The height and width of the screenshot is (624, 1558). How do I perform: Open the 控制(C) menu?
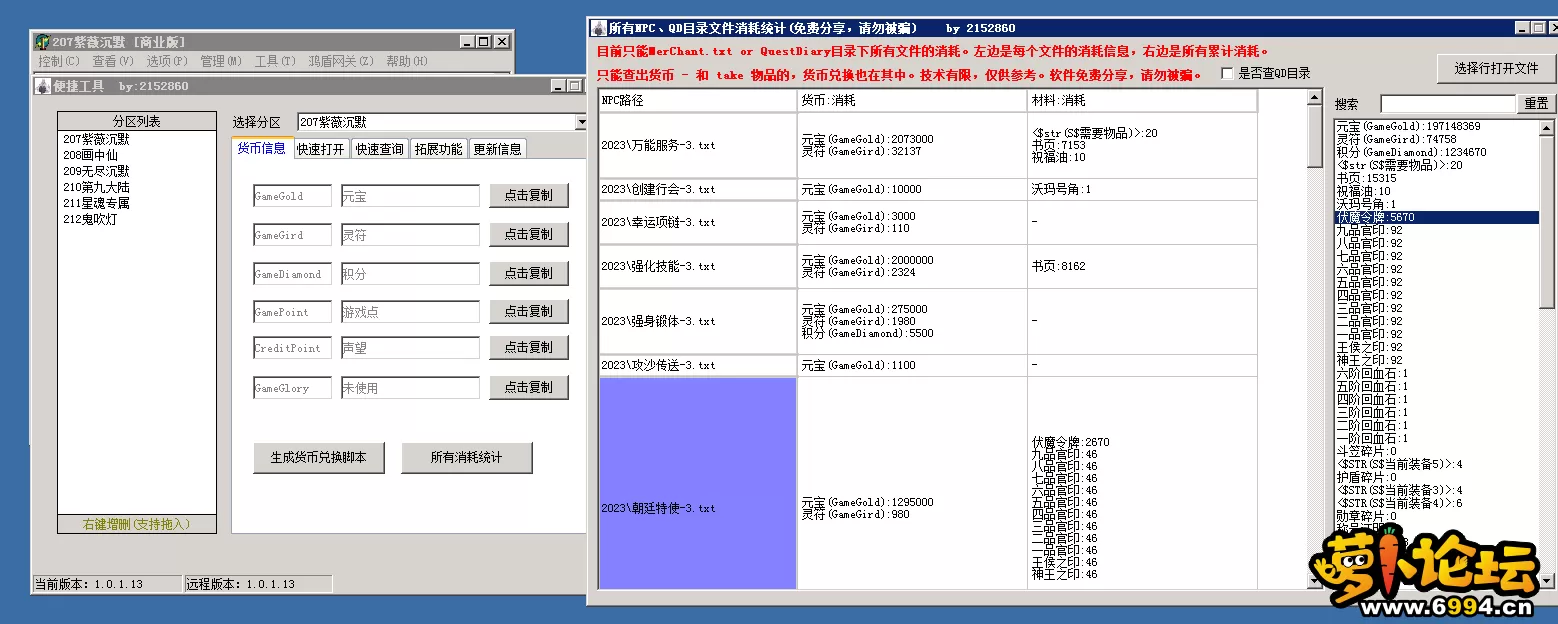[58, 61]
